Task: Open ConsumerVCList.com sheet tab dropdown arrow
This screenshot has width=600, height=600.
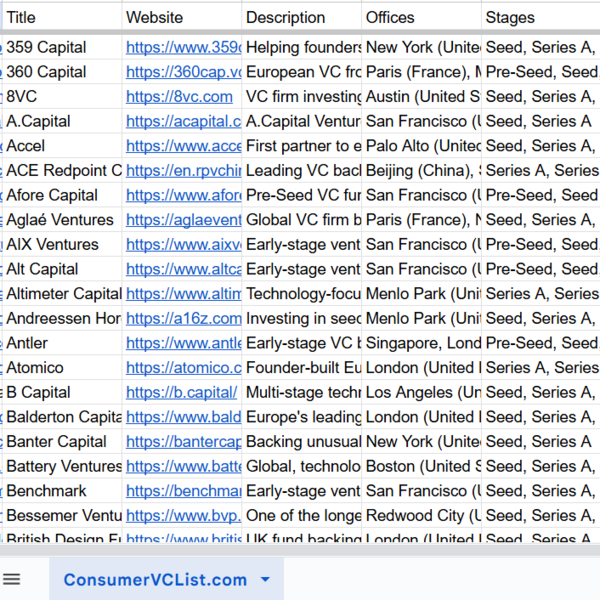Action: (x=265, y=580)
